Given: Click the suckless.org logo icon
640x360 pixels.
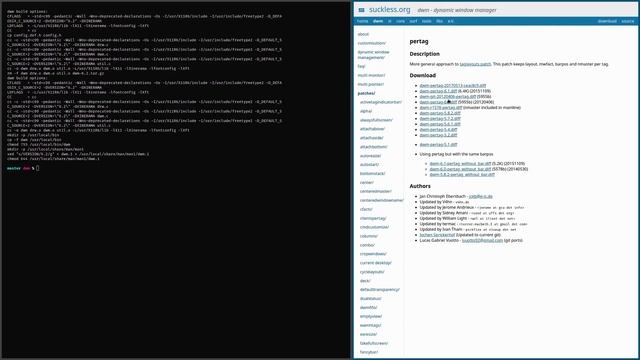Looking at the screenshot, I should point(361,10).
